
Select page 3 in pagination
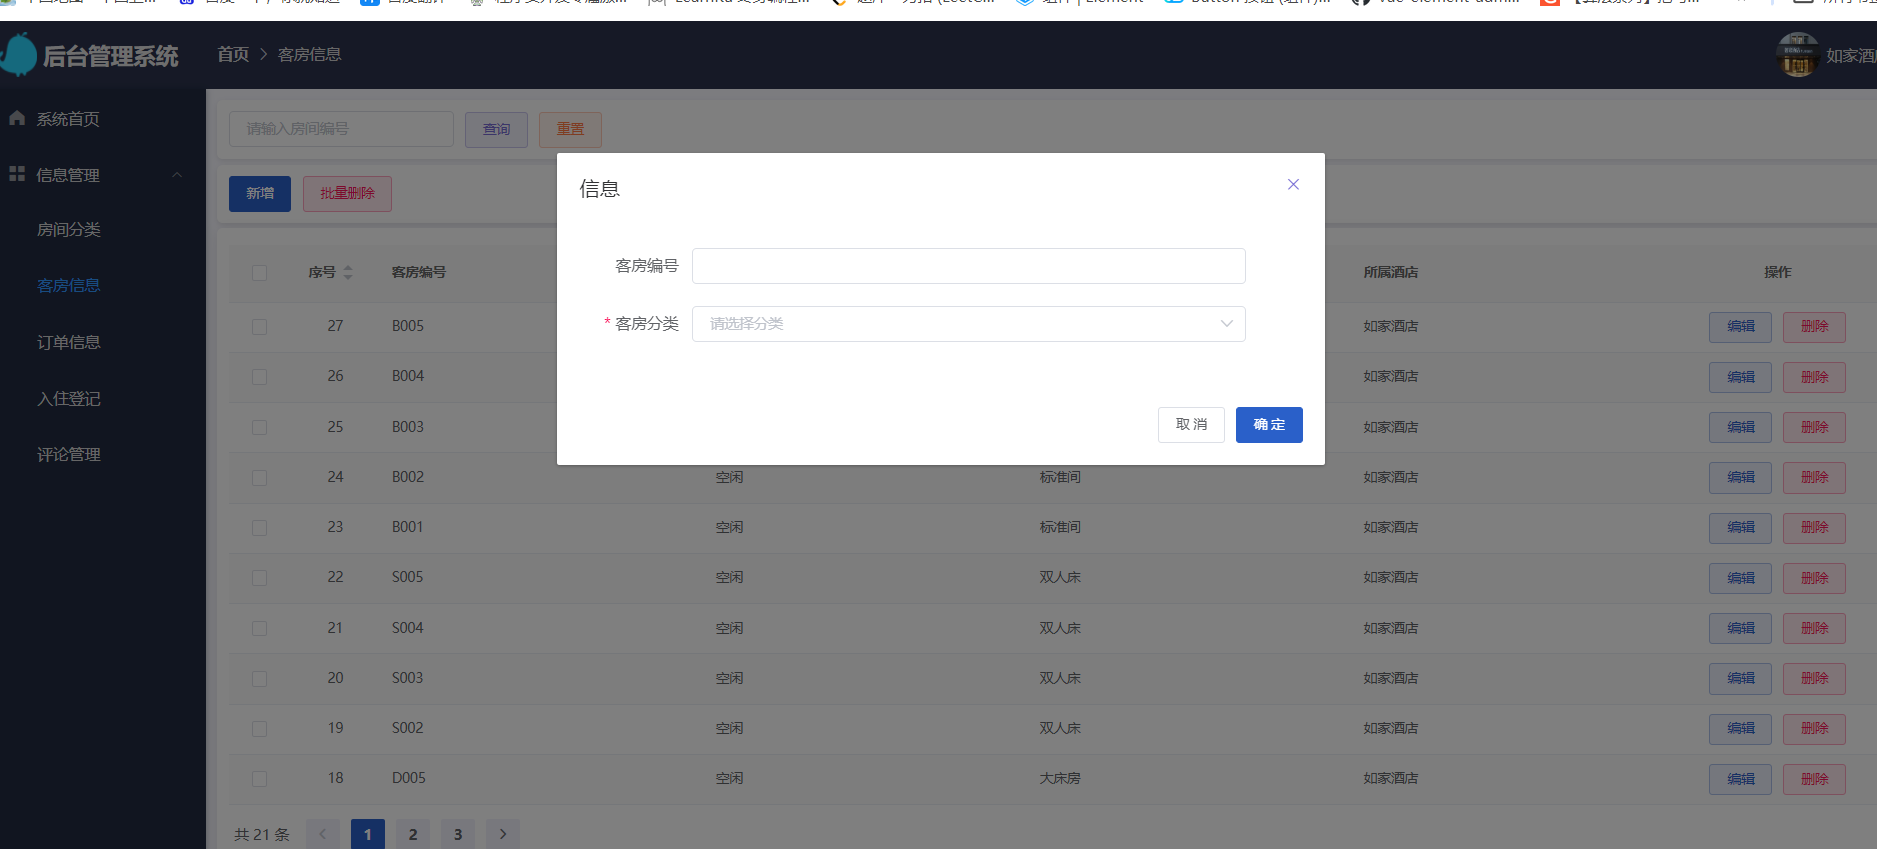click(x=458, y=834)
